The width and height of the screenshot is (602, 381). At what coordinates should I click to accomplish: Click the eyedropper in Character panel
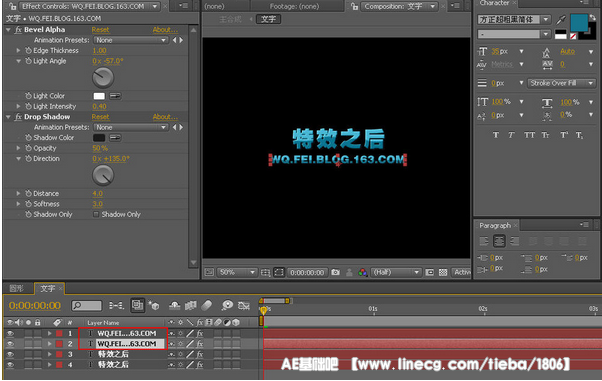pyautogui.click(x=561, y=20)
